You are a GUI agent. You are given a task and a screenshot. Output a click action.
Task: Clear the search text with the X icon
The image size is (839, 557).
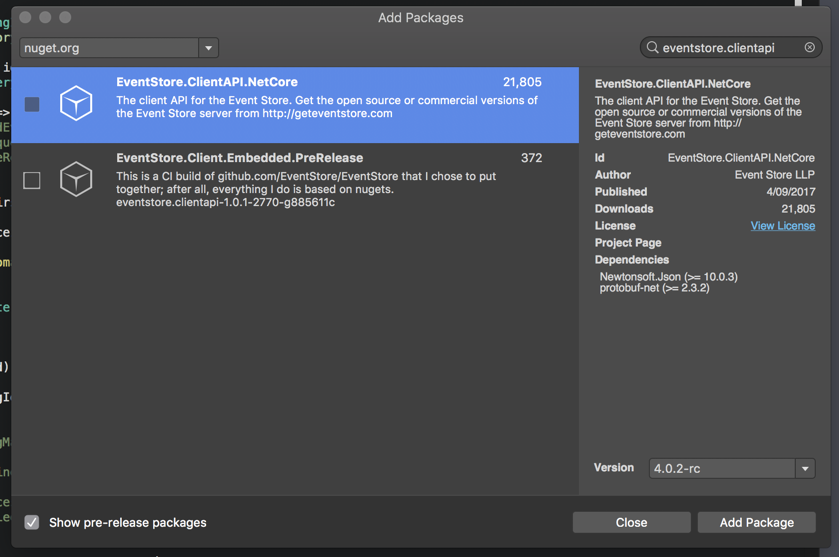(x=810, y=48)
